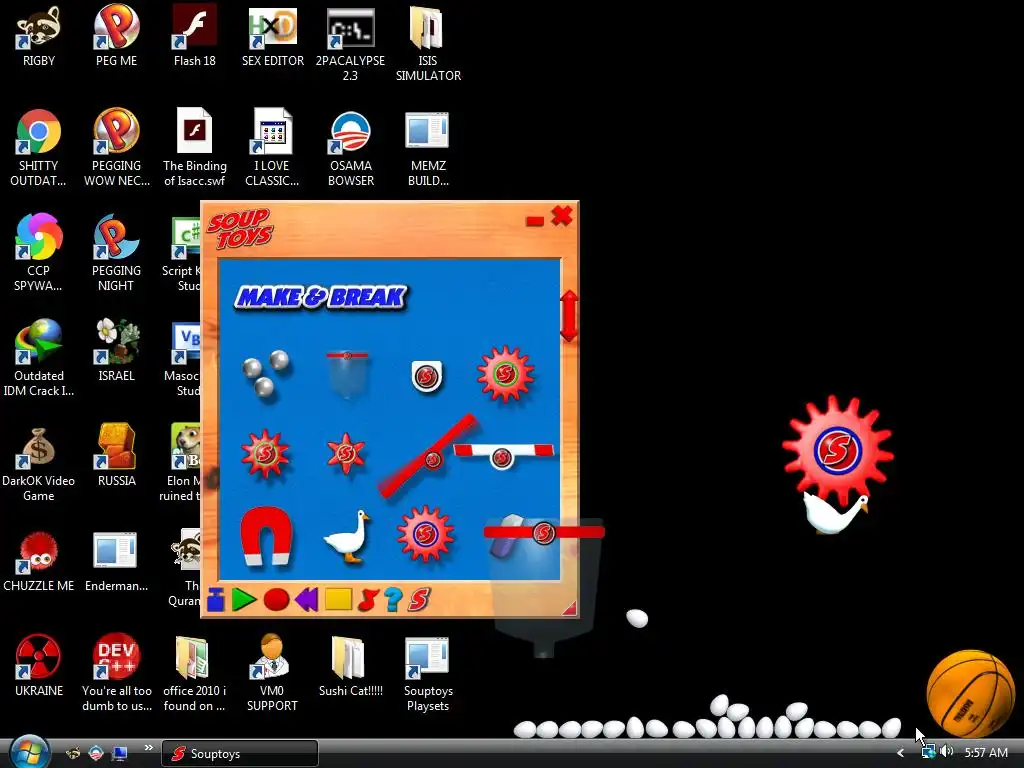Click the red S logo in Souptoys toolbar
The height and width of the screenshot is (768, 1024).
point(419,600)
